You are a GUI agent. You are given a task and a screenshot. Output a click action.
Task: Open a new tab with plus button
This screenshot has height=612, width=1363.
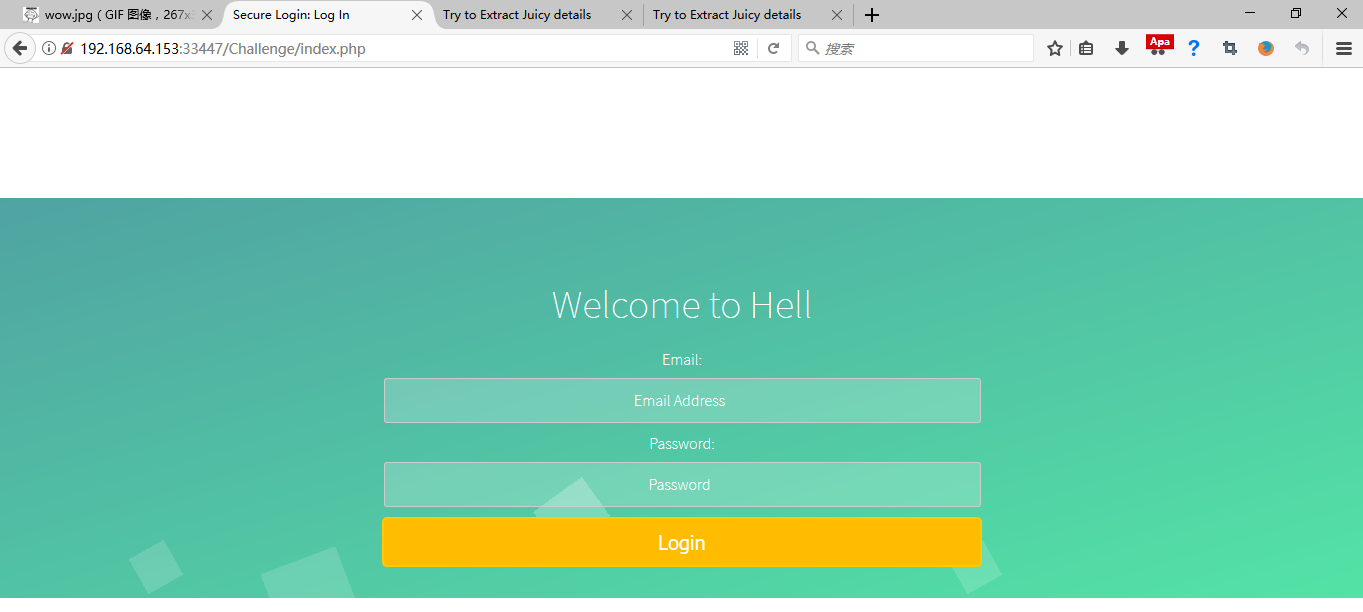[872, 15]
